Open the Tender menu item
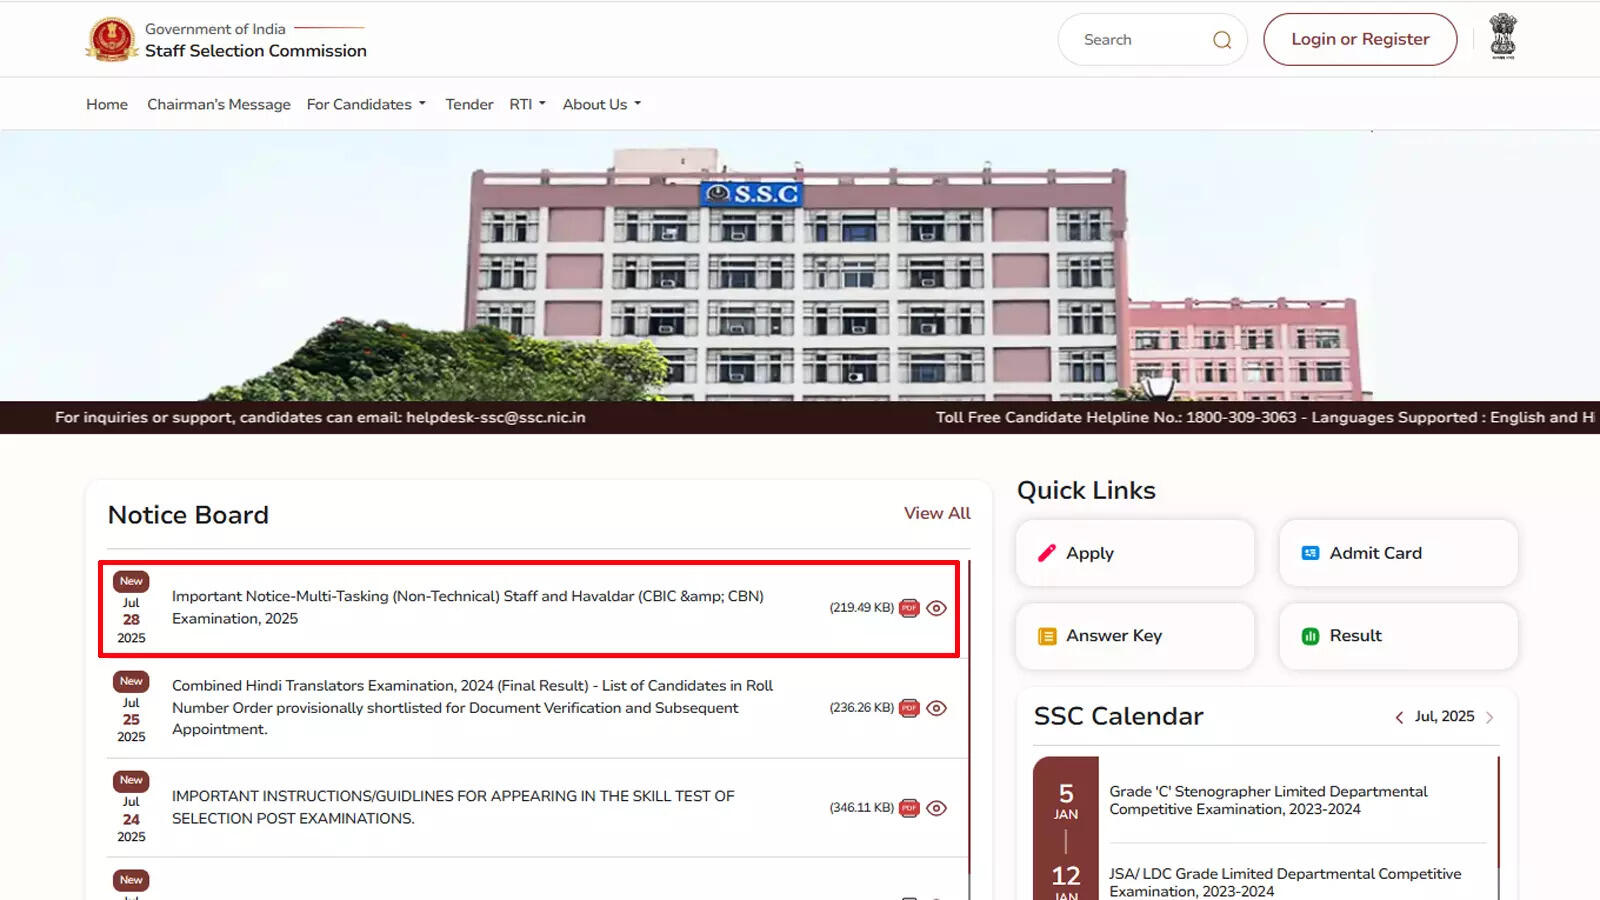 pyautogui.click(x=469, y=104)
